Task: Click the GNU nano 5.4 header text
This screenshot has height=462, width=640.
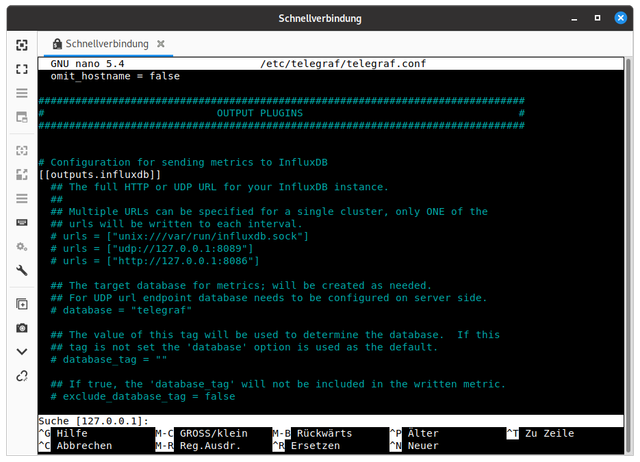Action: [x=87, y=64]
